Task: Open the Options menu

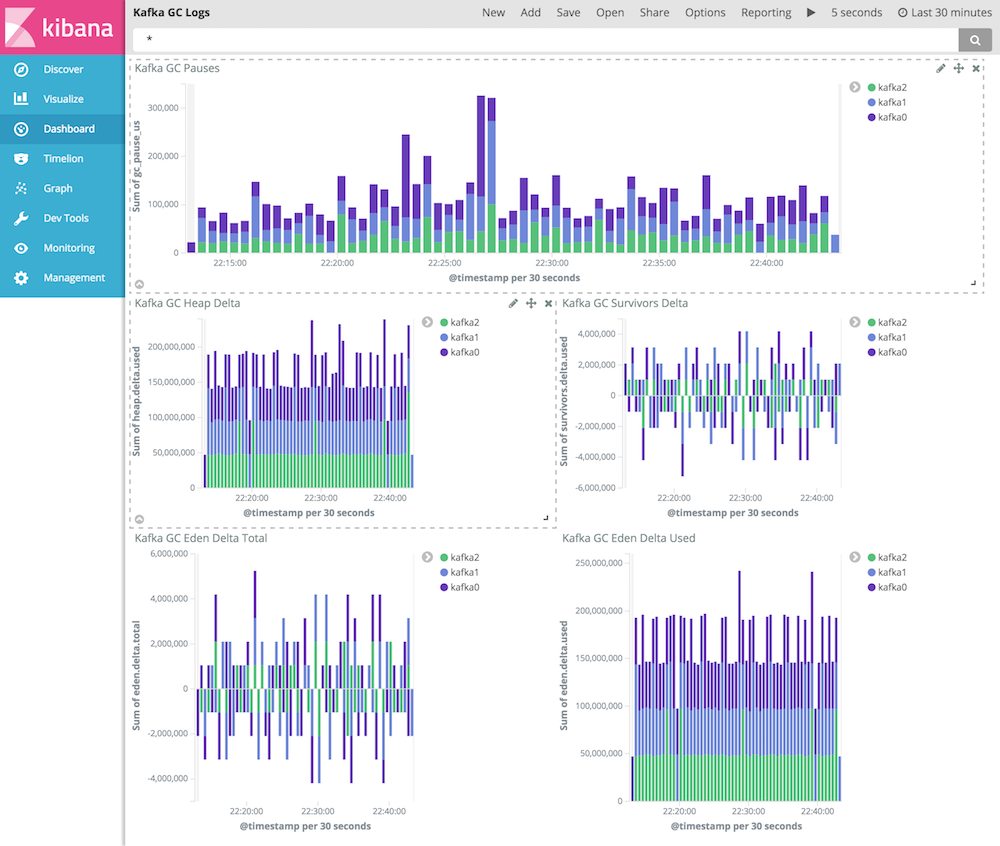Action: tap(705, 13)
